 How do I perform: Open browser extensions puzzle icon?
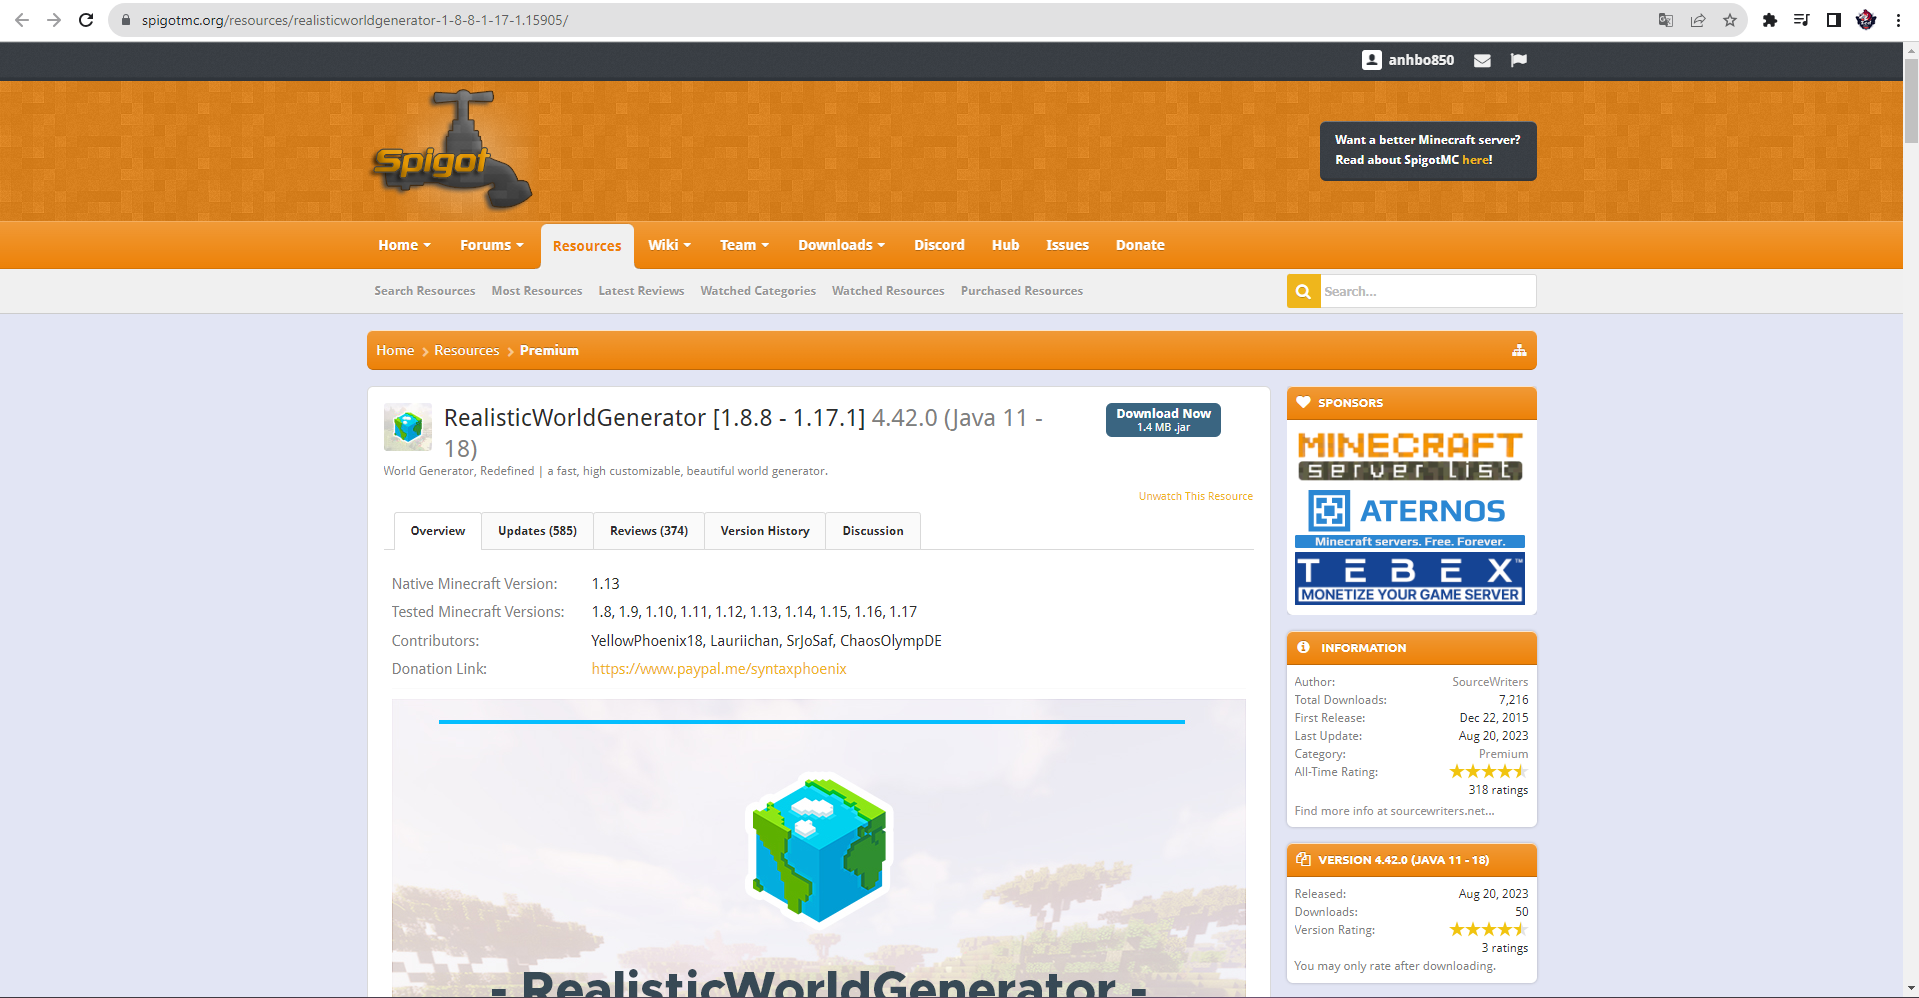(1770, 20)
